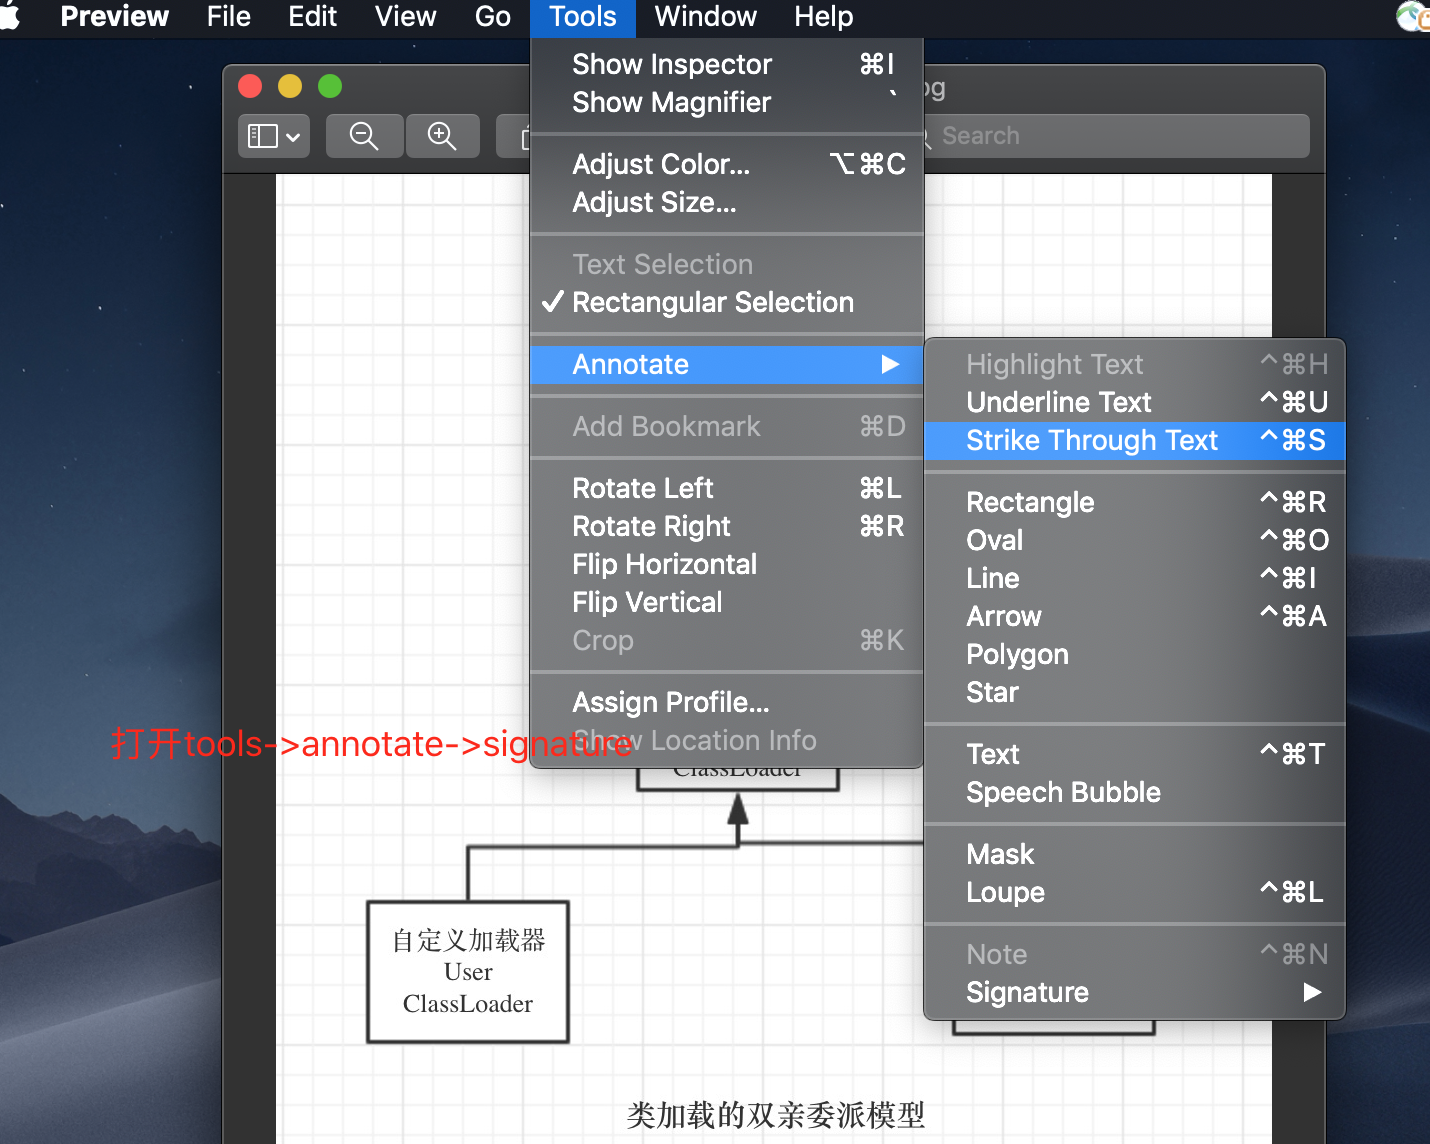Add an Oval annotation
This screenshot has width=1430, height=1144.
point(1135,540)
